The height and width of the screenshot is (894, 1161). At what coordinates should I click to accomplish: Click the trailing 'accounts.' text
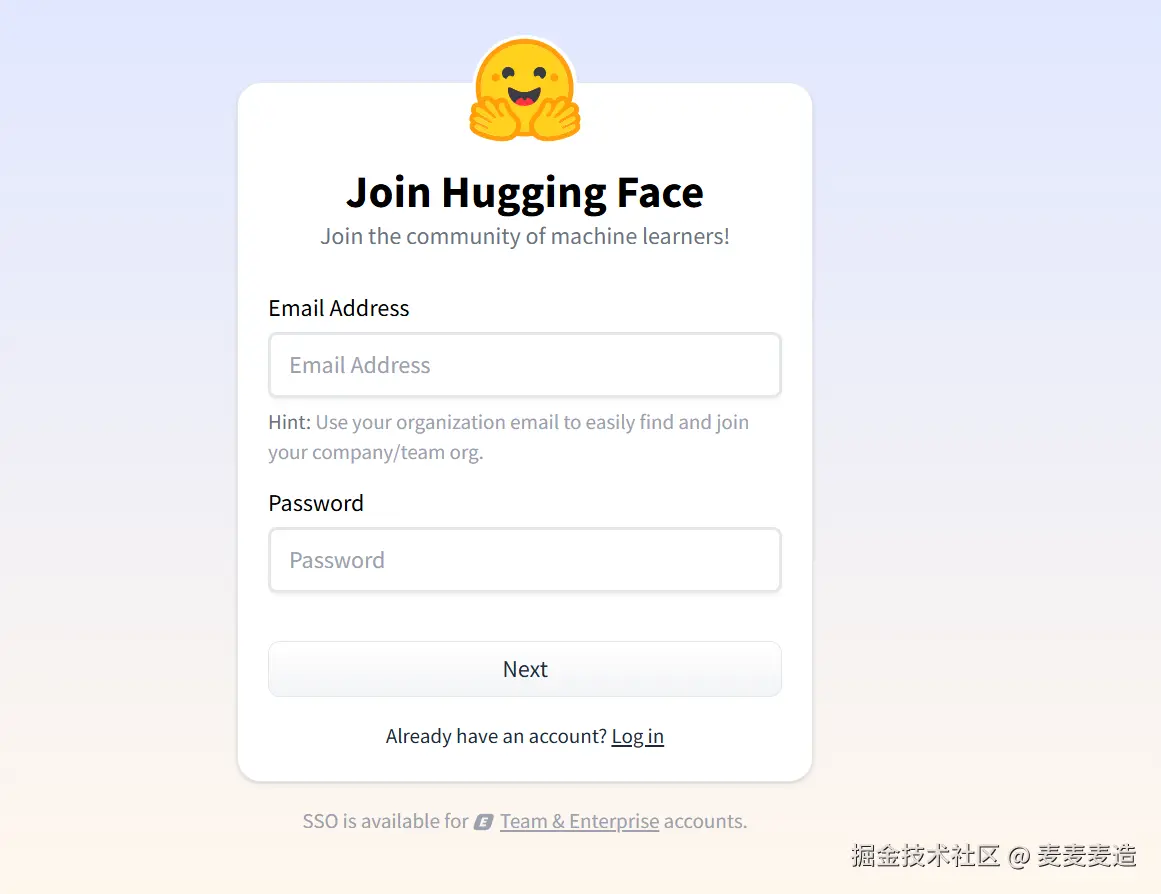pos(706,821)
